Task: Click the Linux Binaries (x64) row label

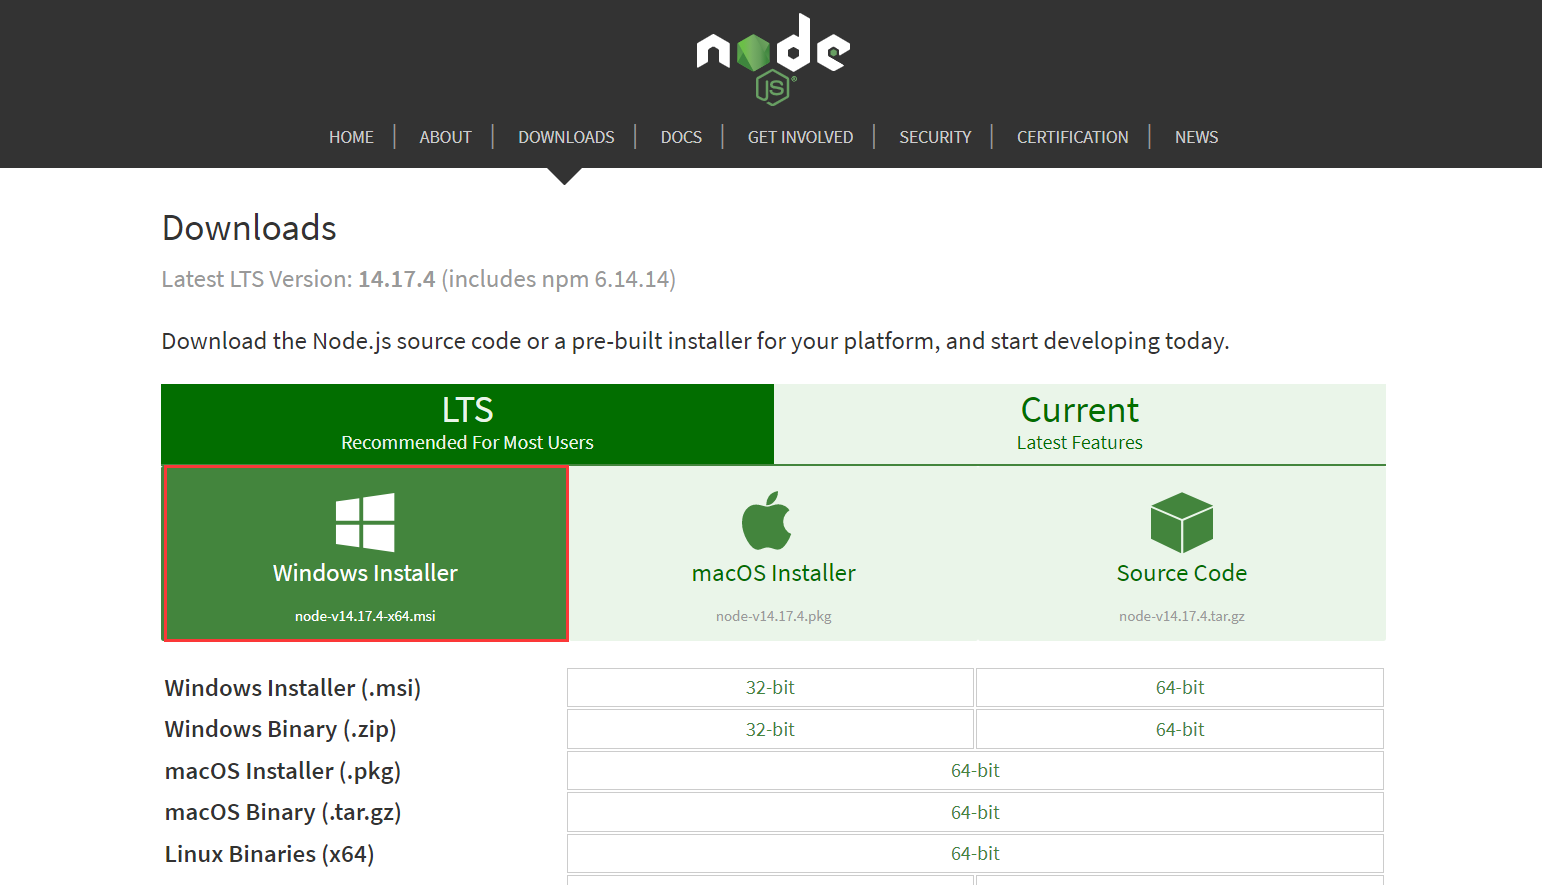Action: (270, 854)
